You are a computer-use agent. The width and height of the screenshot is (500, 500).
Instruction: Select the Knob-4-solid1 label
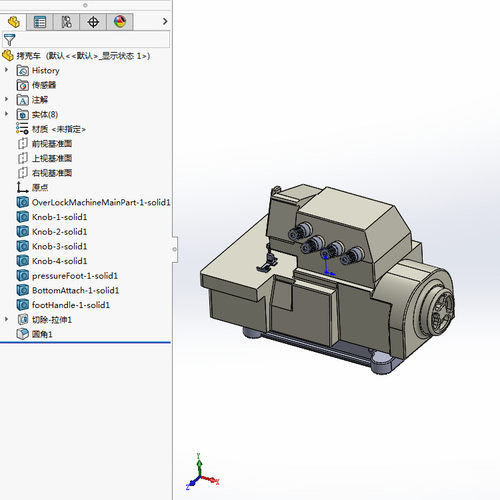point(59,261)
